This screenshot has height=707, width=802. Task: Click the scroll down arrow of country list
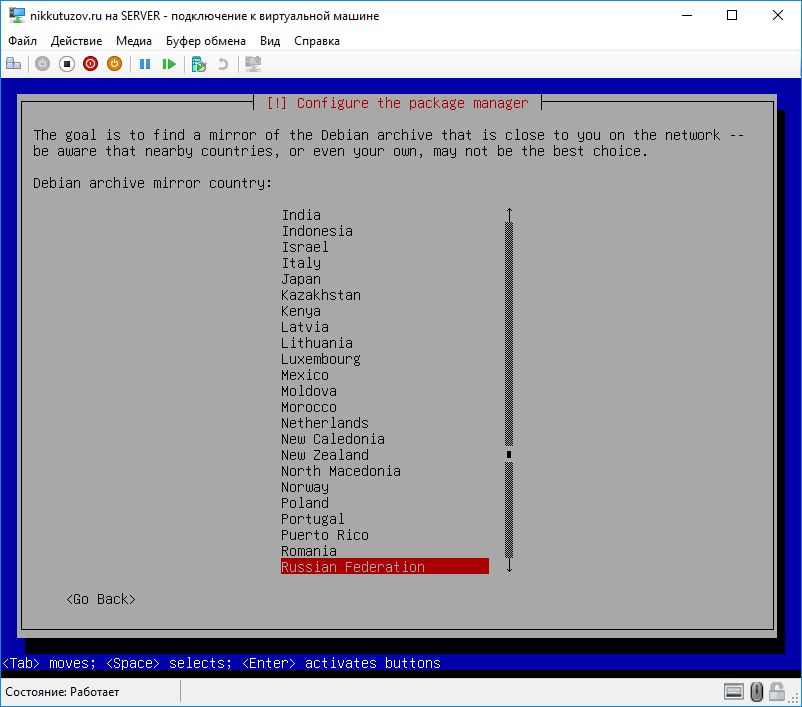(509, 566)
